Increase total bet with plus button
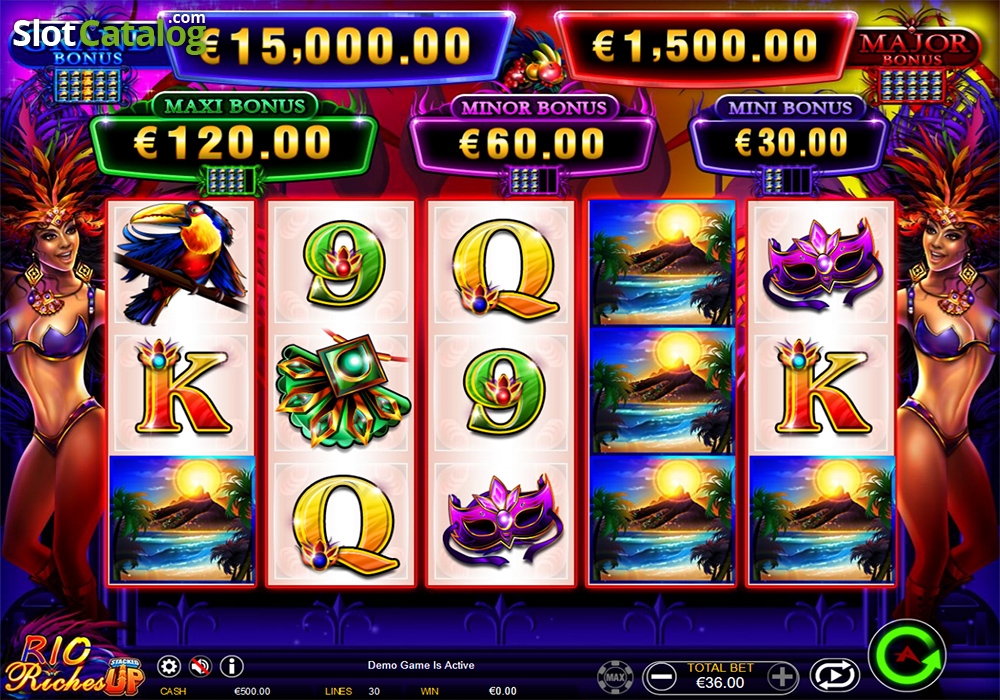The width and height of the screenshot is (1000, 700). point(783,676)
